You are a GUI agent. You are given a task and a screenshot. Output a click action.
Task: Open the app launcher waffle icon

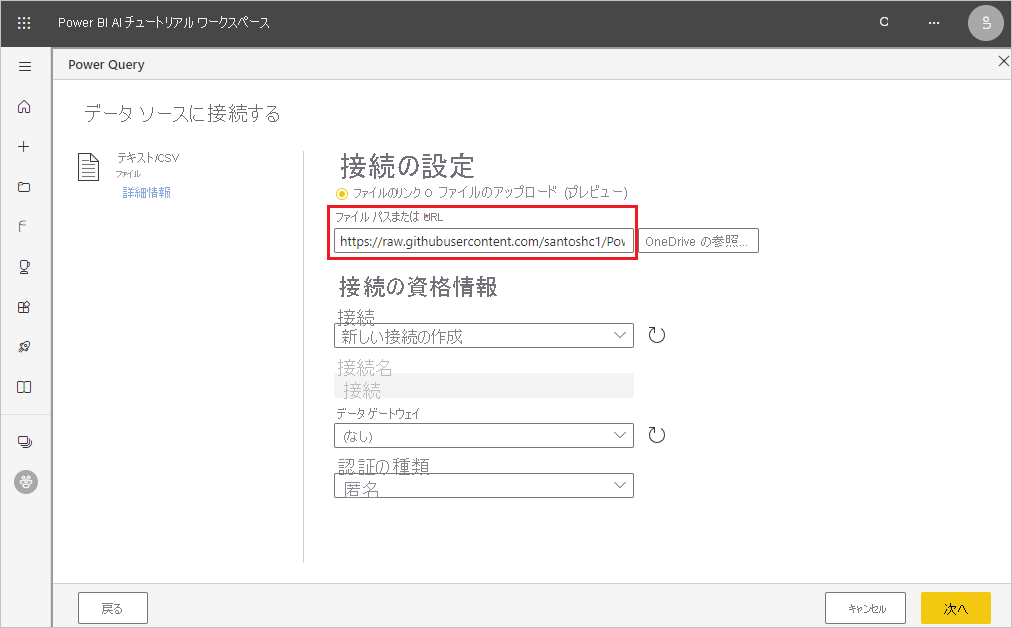[x=24, y=23]
